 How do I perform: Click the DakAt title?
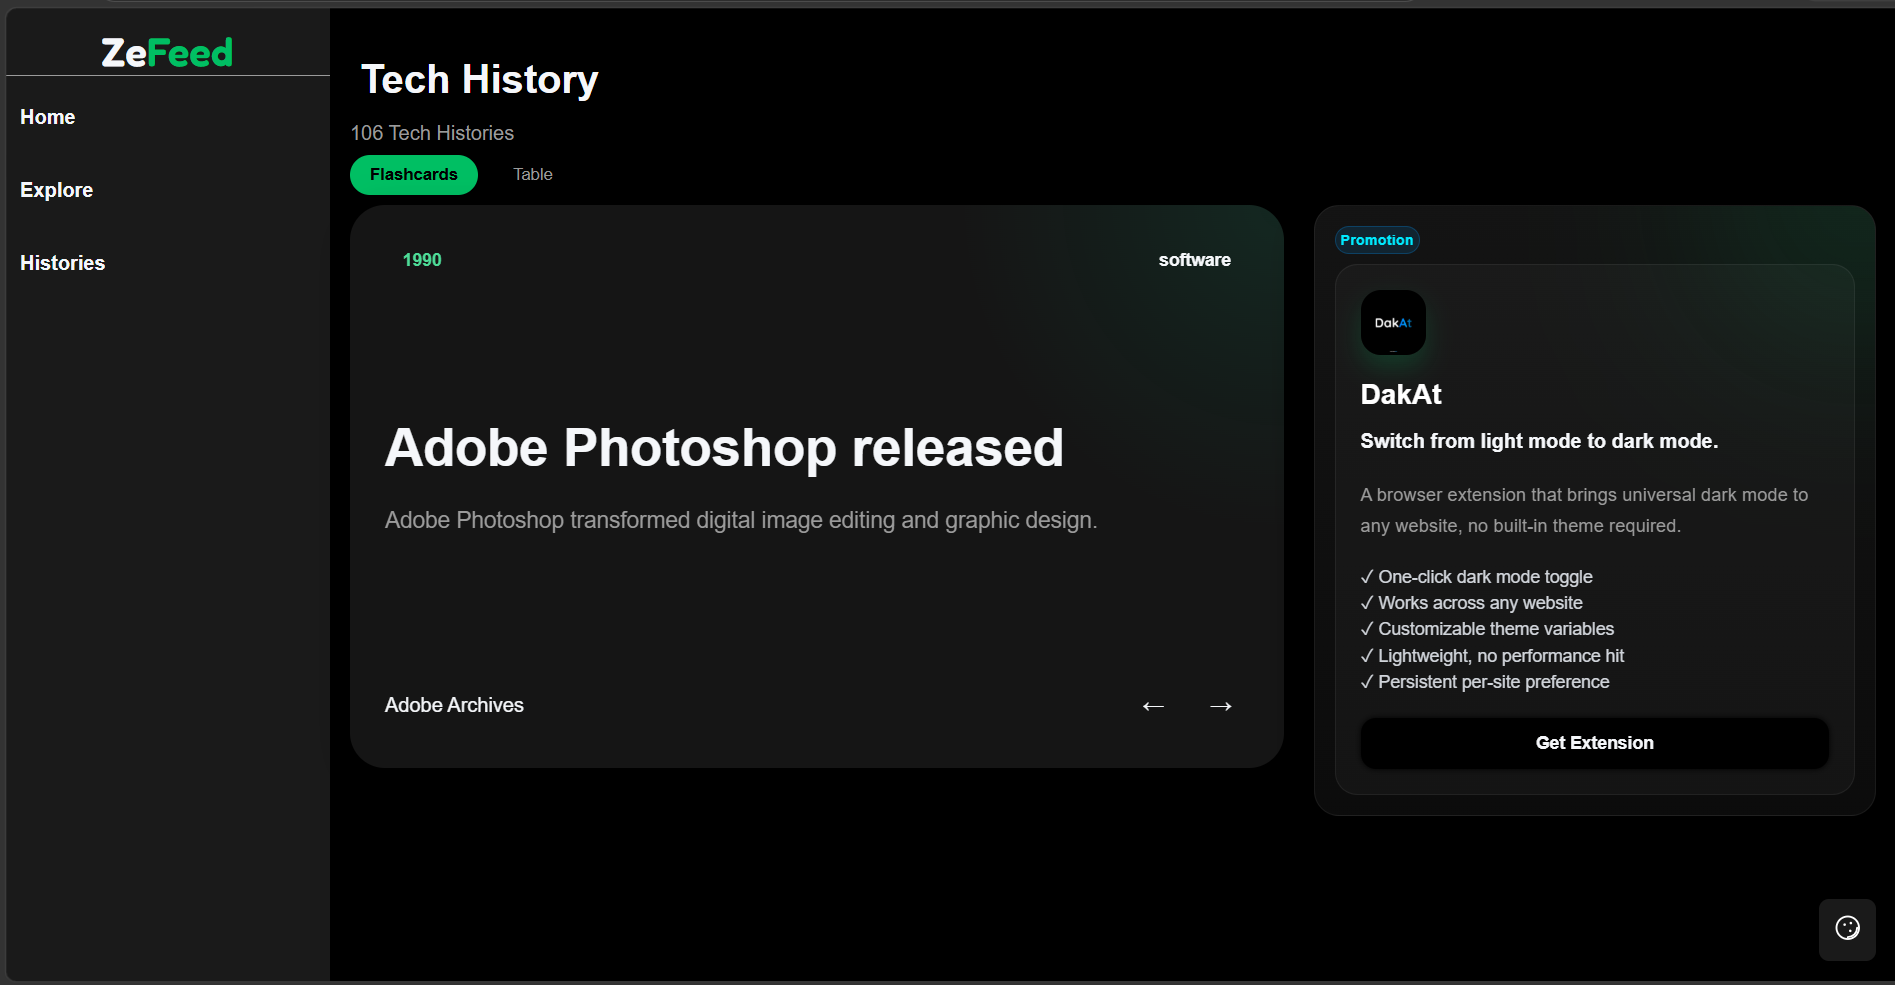click(x=1400, y=394)
